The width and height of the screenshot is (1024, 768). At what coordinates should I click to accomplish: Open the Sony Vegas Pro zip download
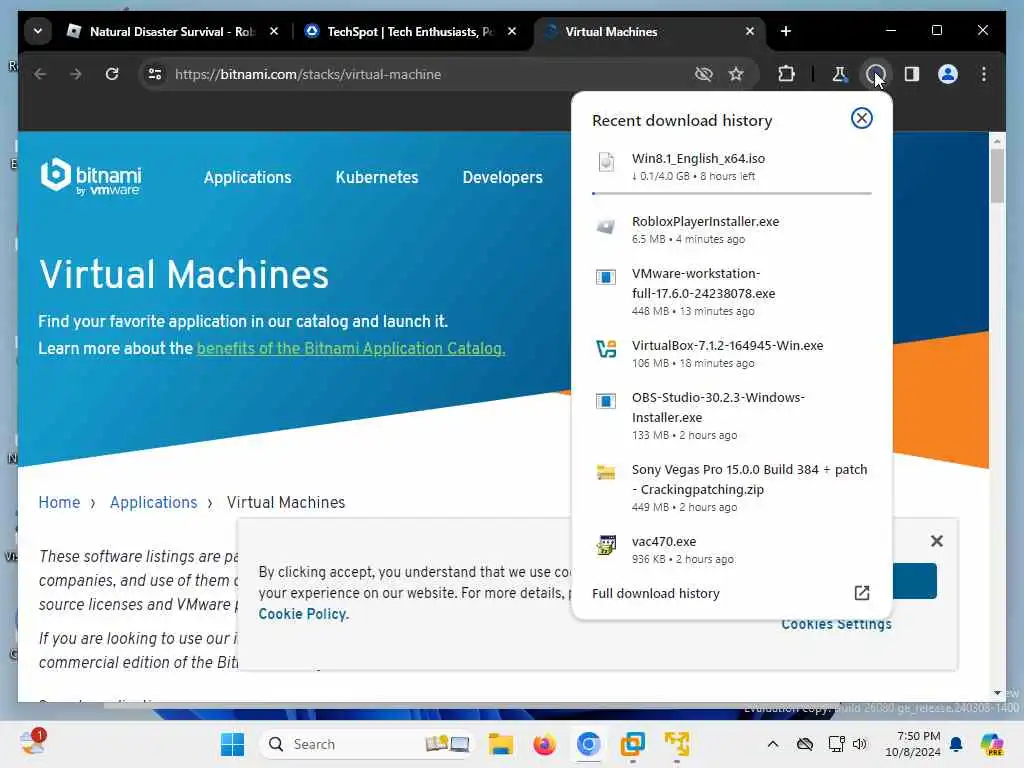click(731, 487)
